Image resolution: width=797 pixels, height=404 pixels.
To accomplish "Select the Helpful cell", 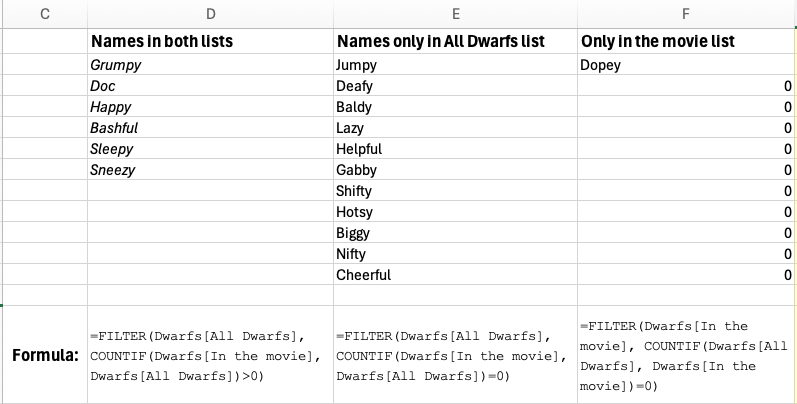I will point(359,149).
